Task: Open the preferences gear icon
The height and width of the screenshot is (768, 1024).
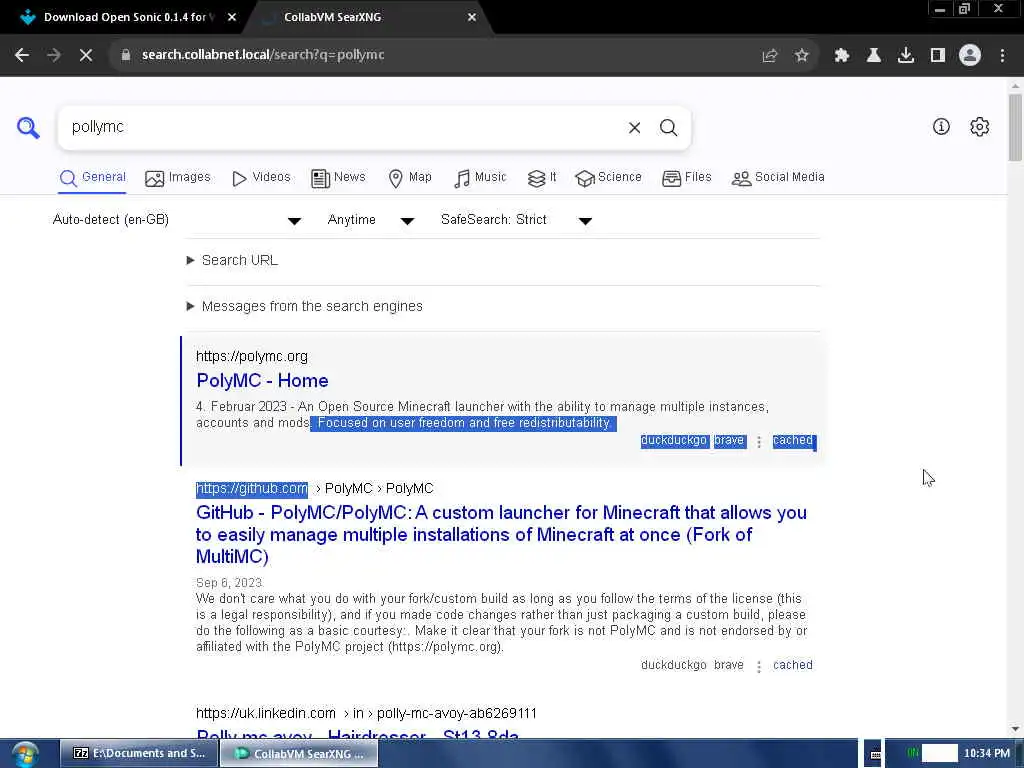Action: (980, 127)
